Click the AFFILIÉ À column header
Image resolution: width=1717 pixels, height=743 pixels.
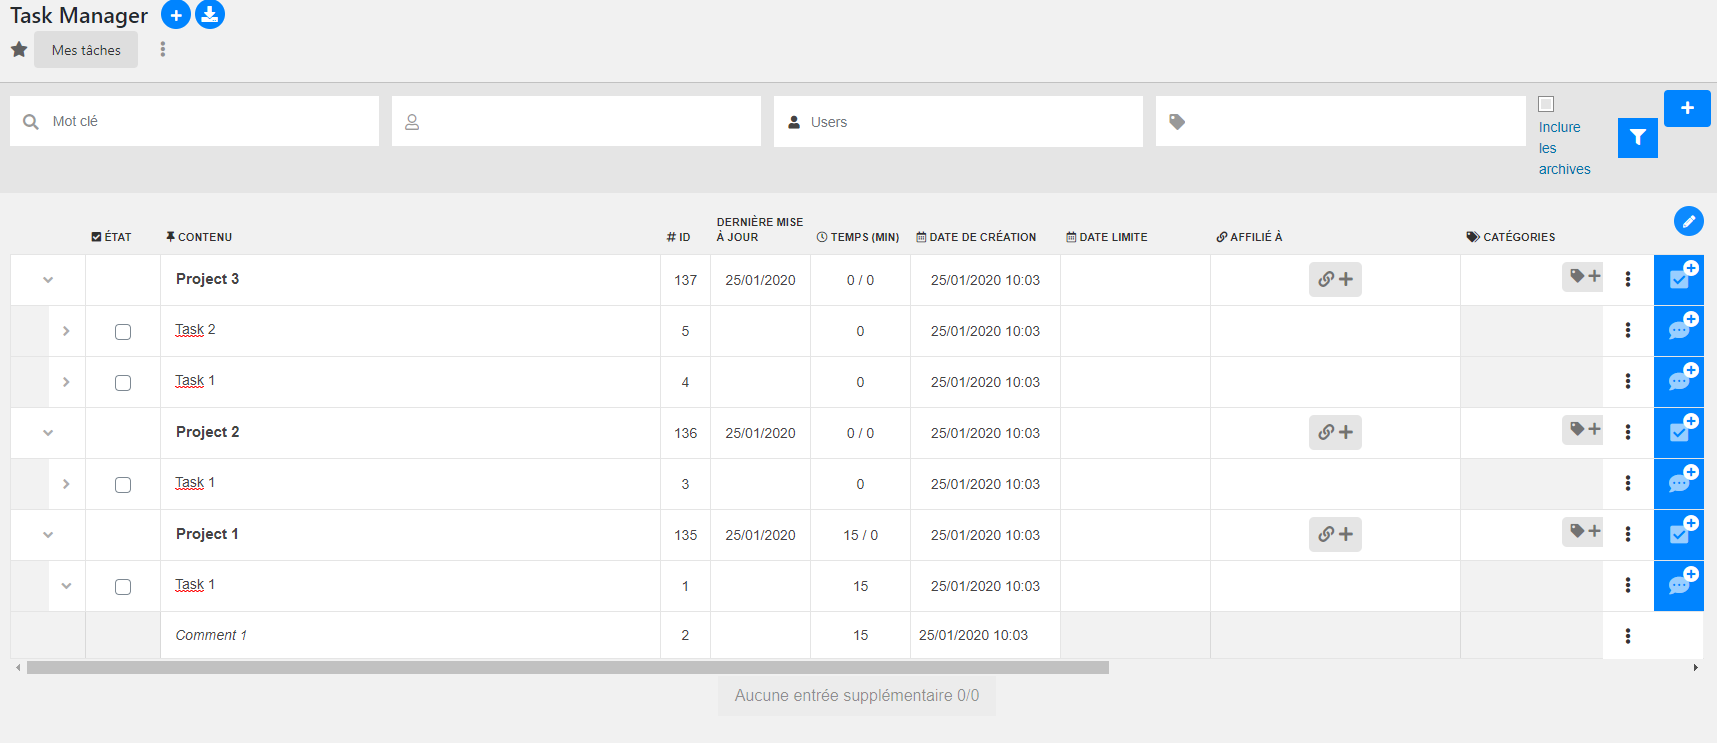coord(1249,237)
